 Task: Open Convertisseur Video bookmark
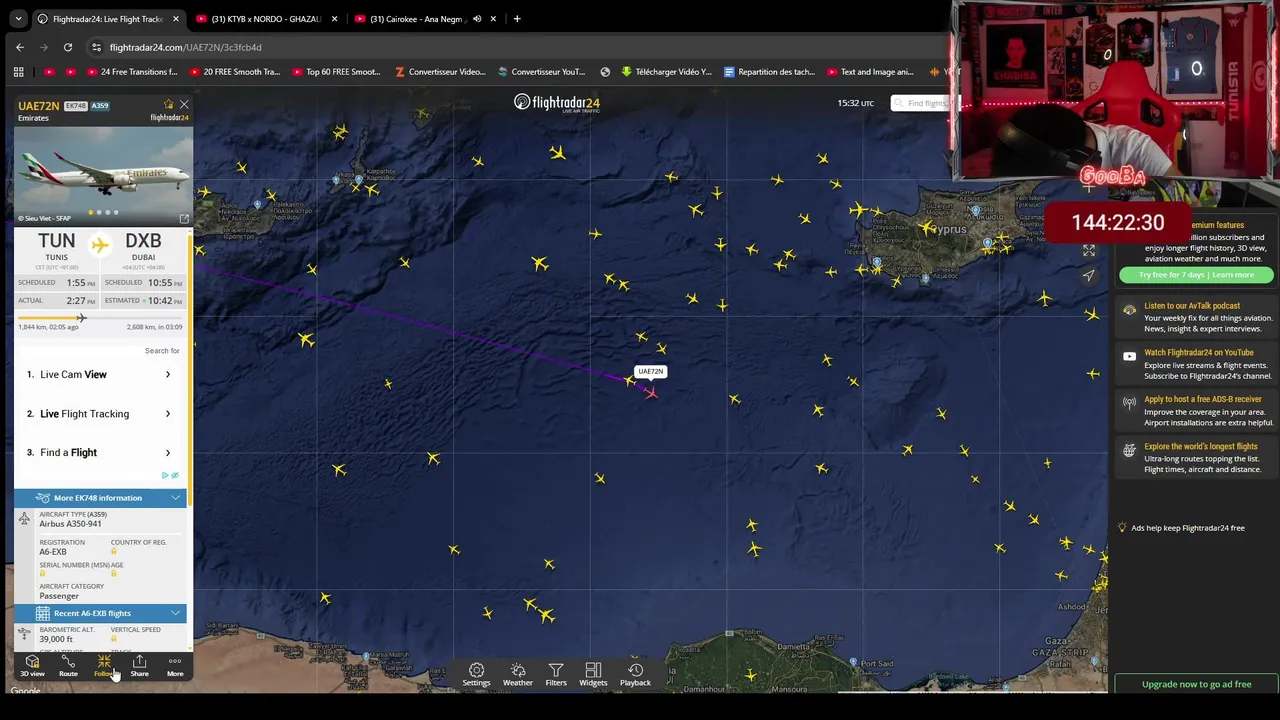(x=441, y=72)
